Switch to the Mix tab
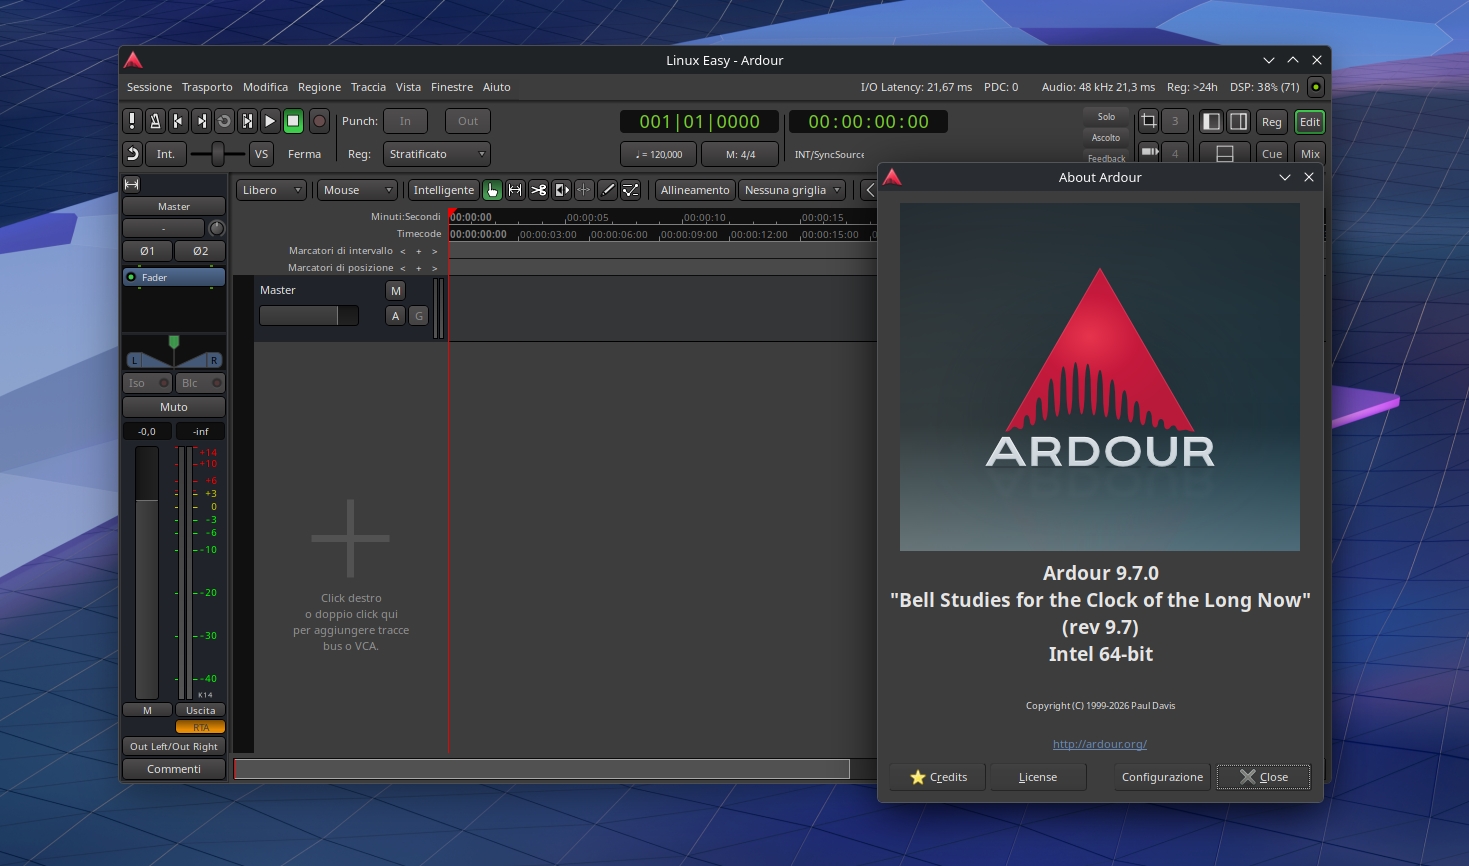1469x866 pixels. [x=1310, y=154]
